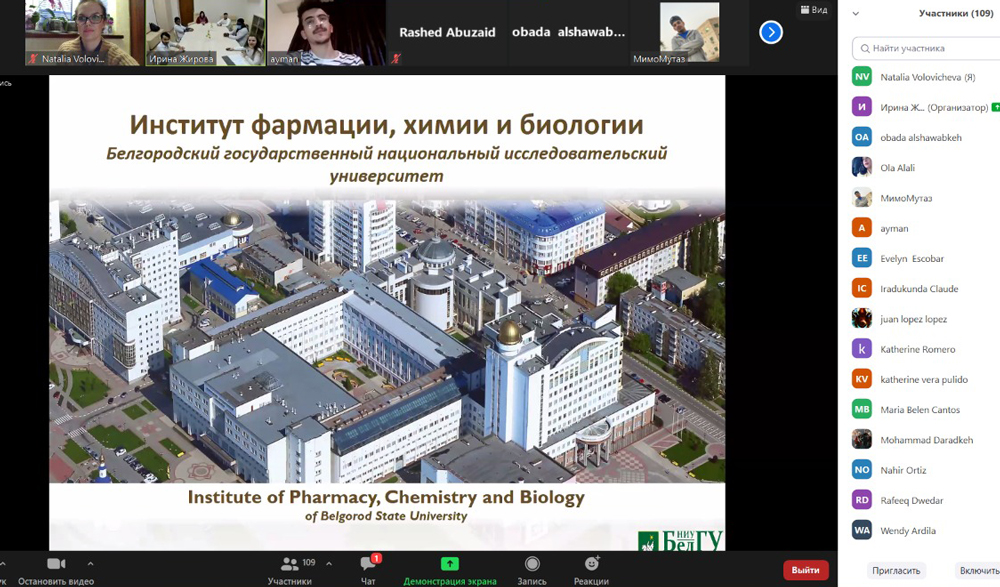The width and height of the screenshot is (1000, 587).
Task: Click the Пригласить invite button
Action: point(895,570)
